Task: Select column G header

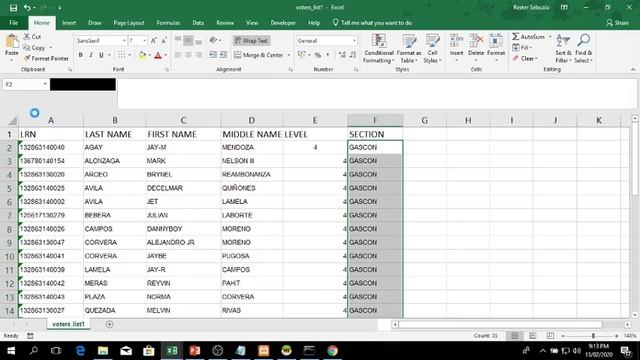Action: 424,120
